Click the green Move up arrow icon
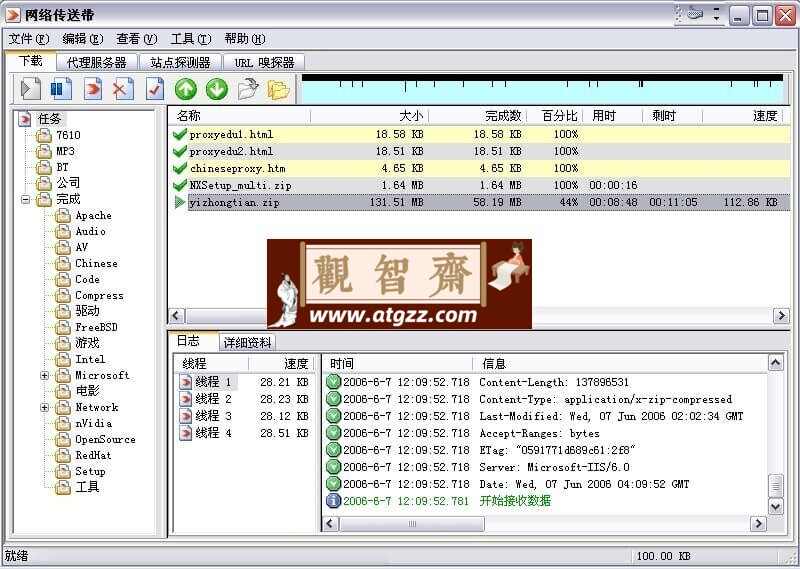This screenshot has height=569, width=800. pyautogui.click(x=186, y=89)
